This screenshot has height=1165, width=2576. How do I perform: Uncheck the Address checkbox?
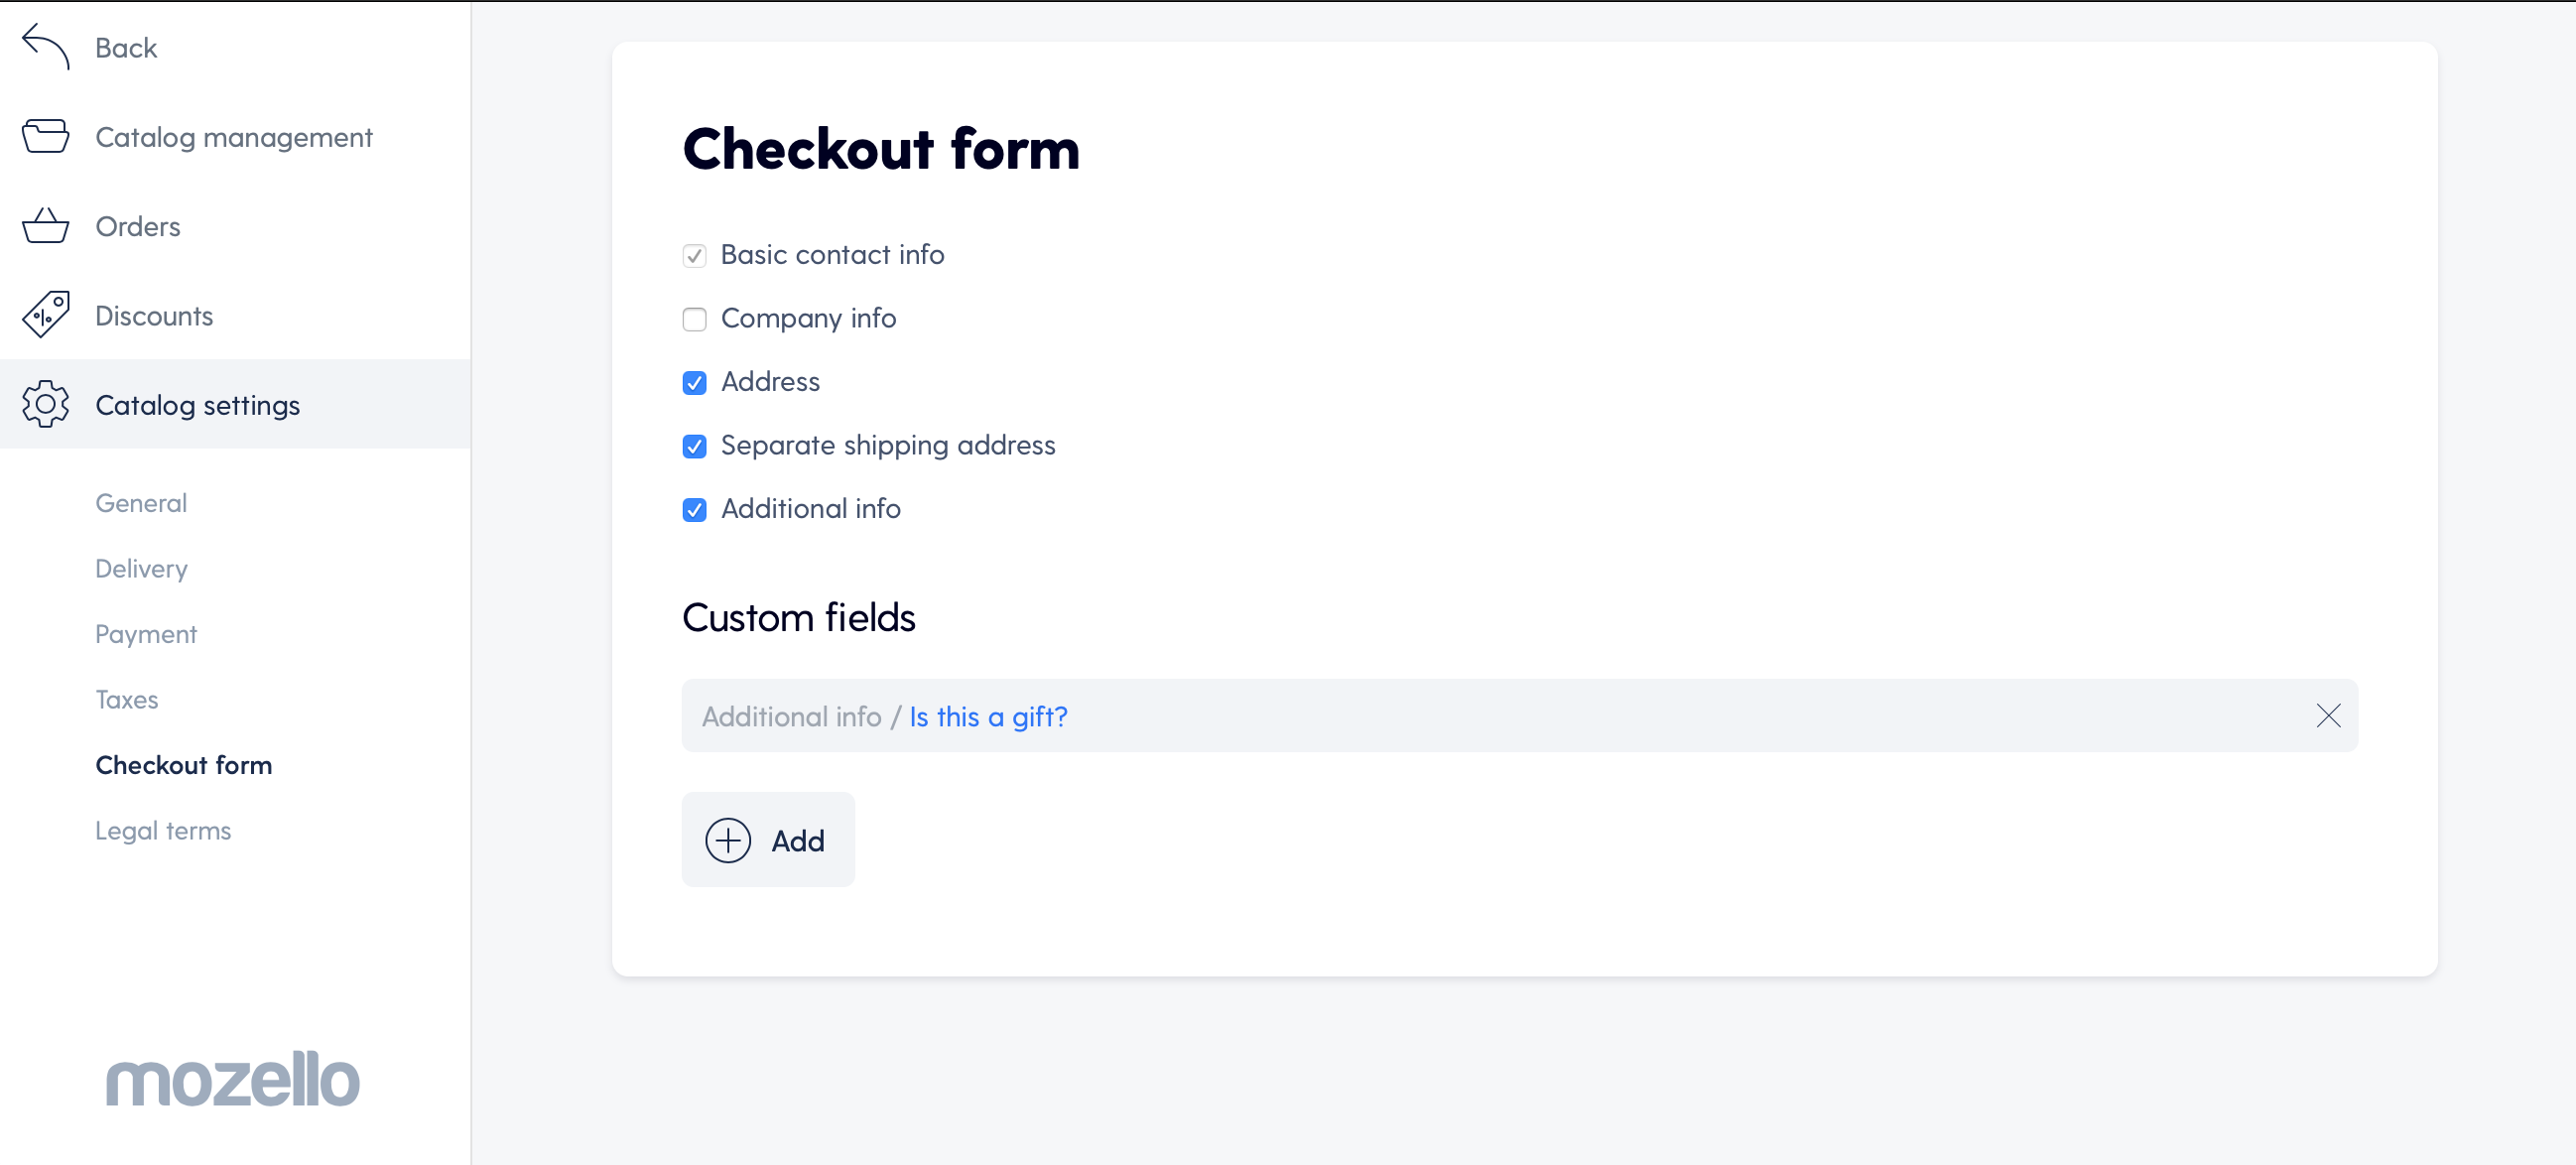pyautogui.click(x=694, y=382)
